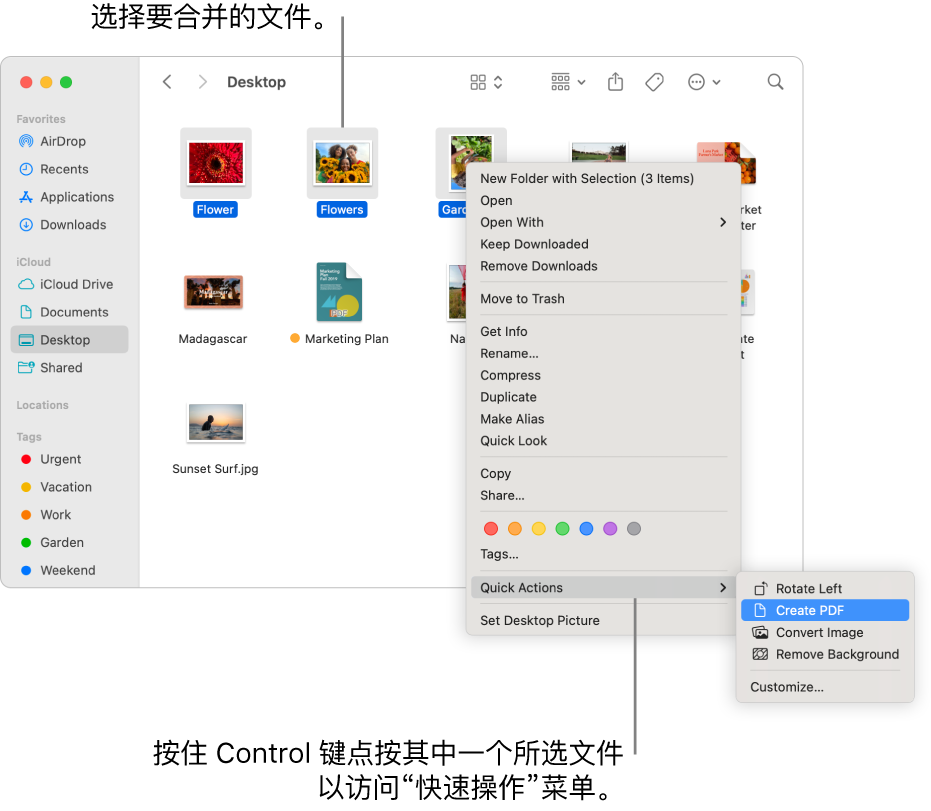Select the Sunset Surf.jpg thumbnail
Viewport: 931px width, 811px height.
tap(216, 423)
